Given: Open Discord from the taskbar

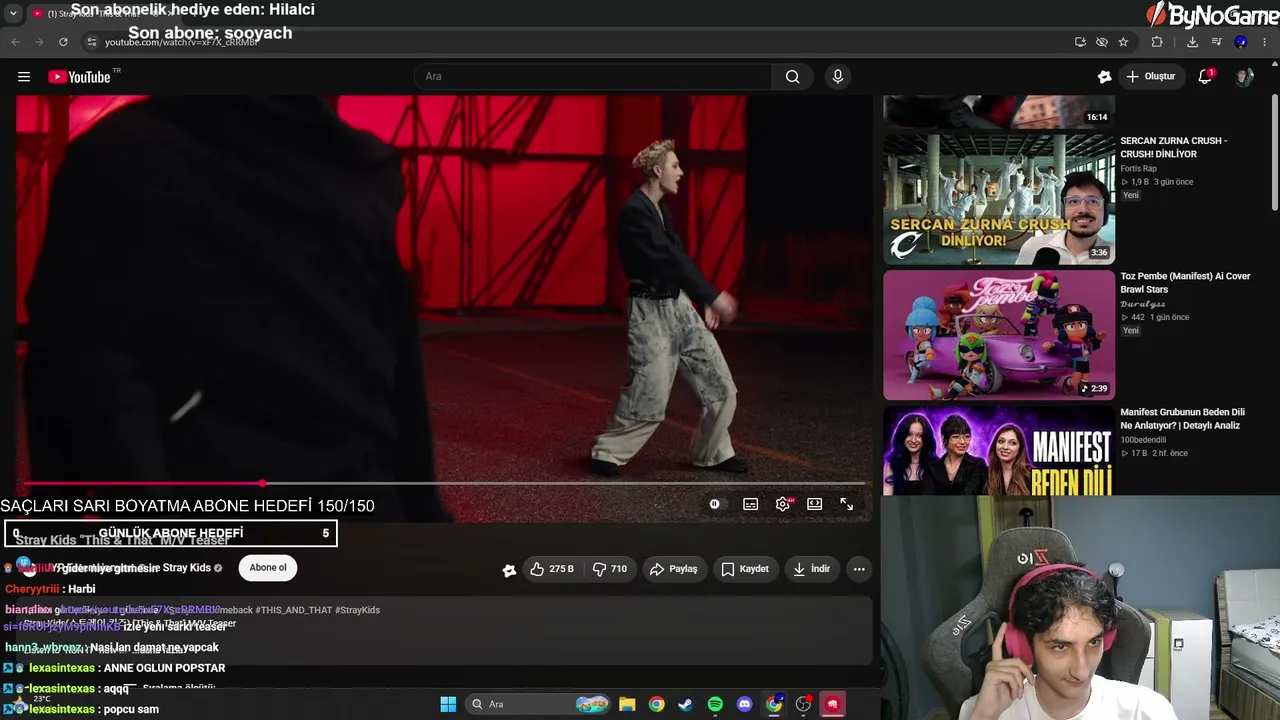Looking at the screenshot, I should 744,704.
